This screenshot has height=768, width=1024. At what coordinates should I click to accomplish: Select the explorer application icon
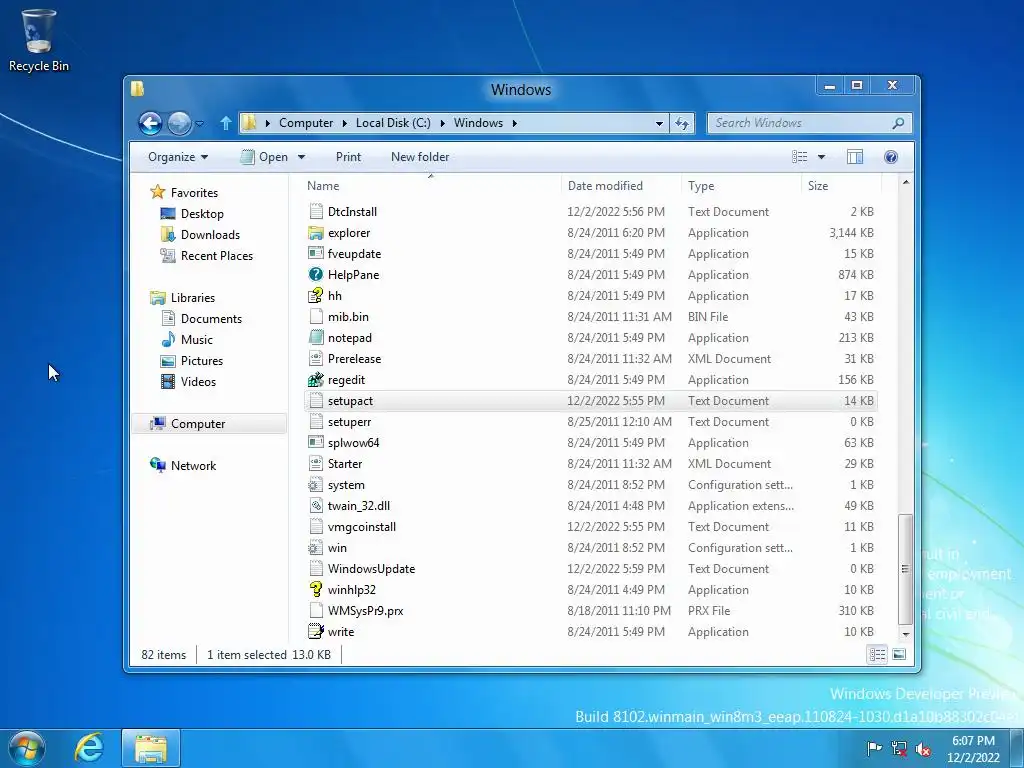point(315,232)
